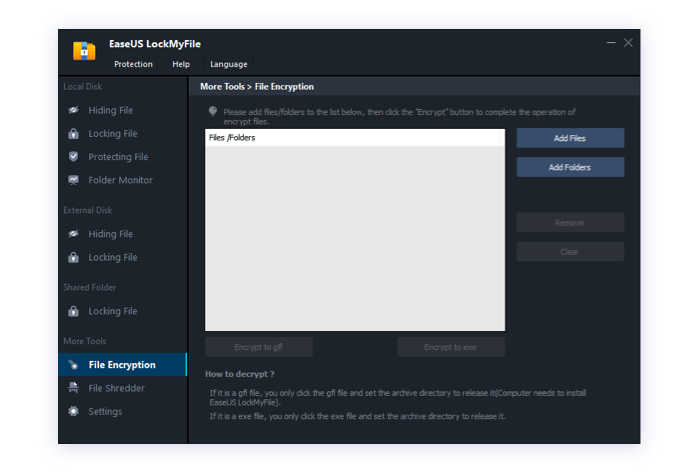Click the Protecting File shield icon
Screen dimensions: 699x473
tap(73, 157)
